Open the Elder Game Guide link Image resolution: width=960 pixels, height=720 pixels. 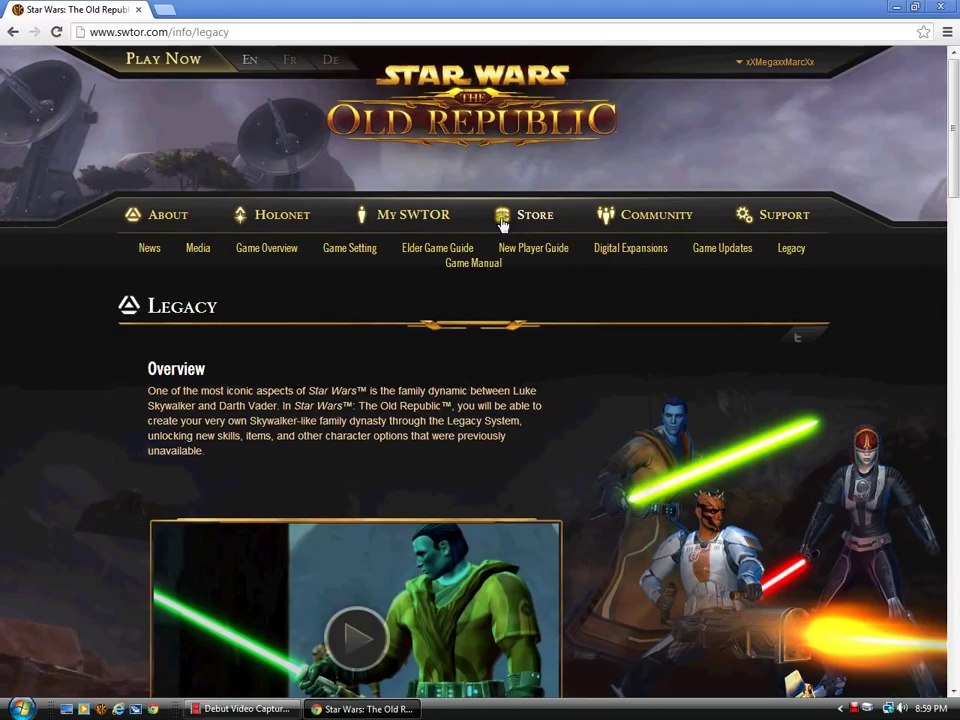(437, 248)
